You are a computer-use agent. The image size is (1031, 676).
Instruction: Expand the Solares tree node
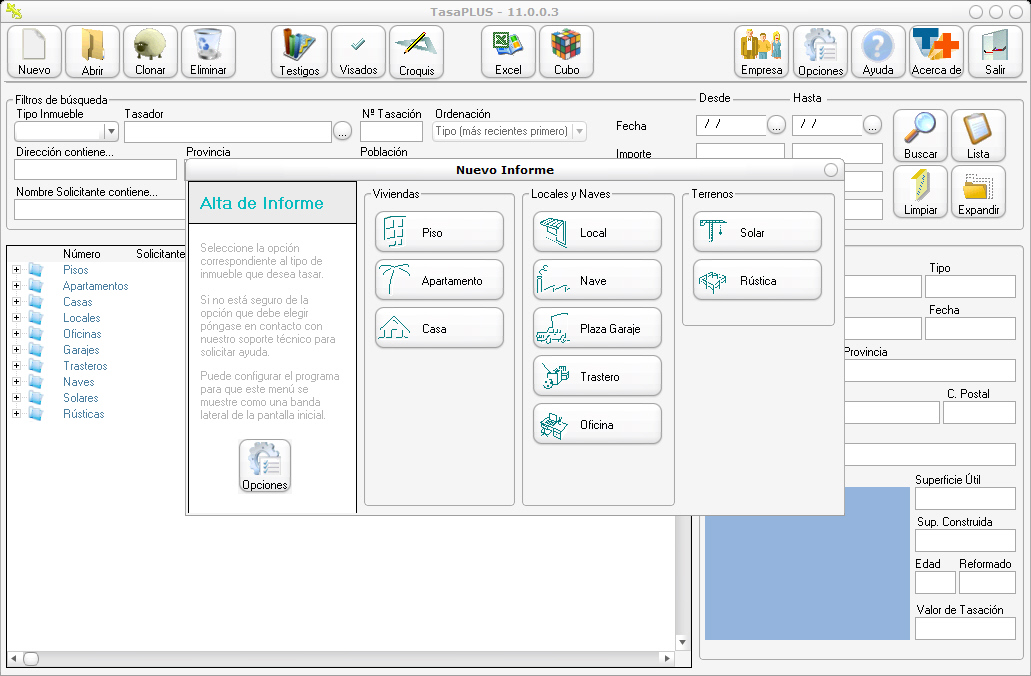tap(16, 398)
